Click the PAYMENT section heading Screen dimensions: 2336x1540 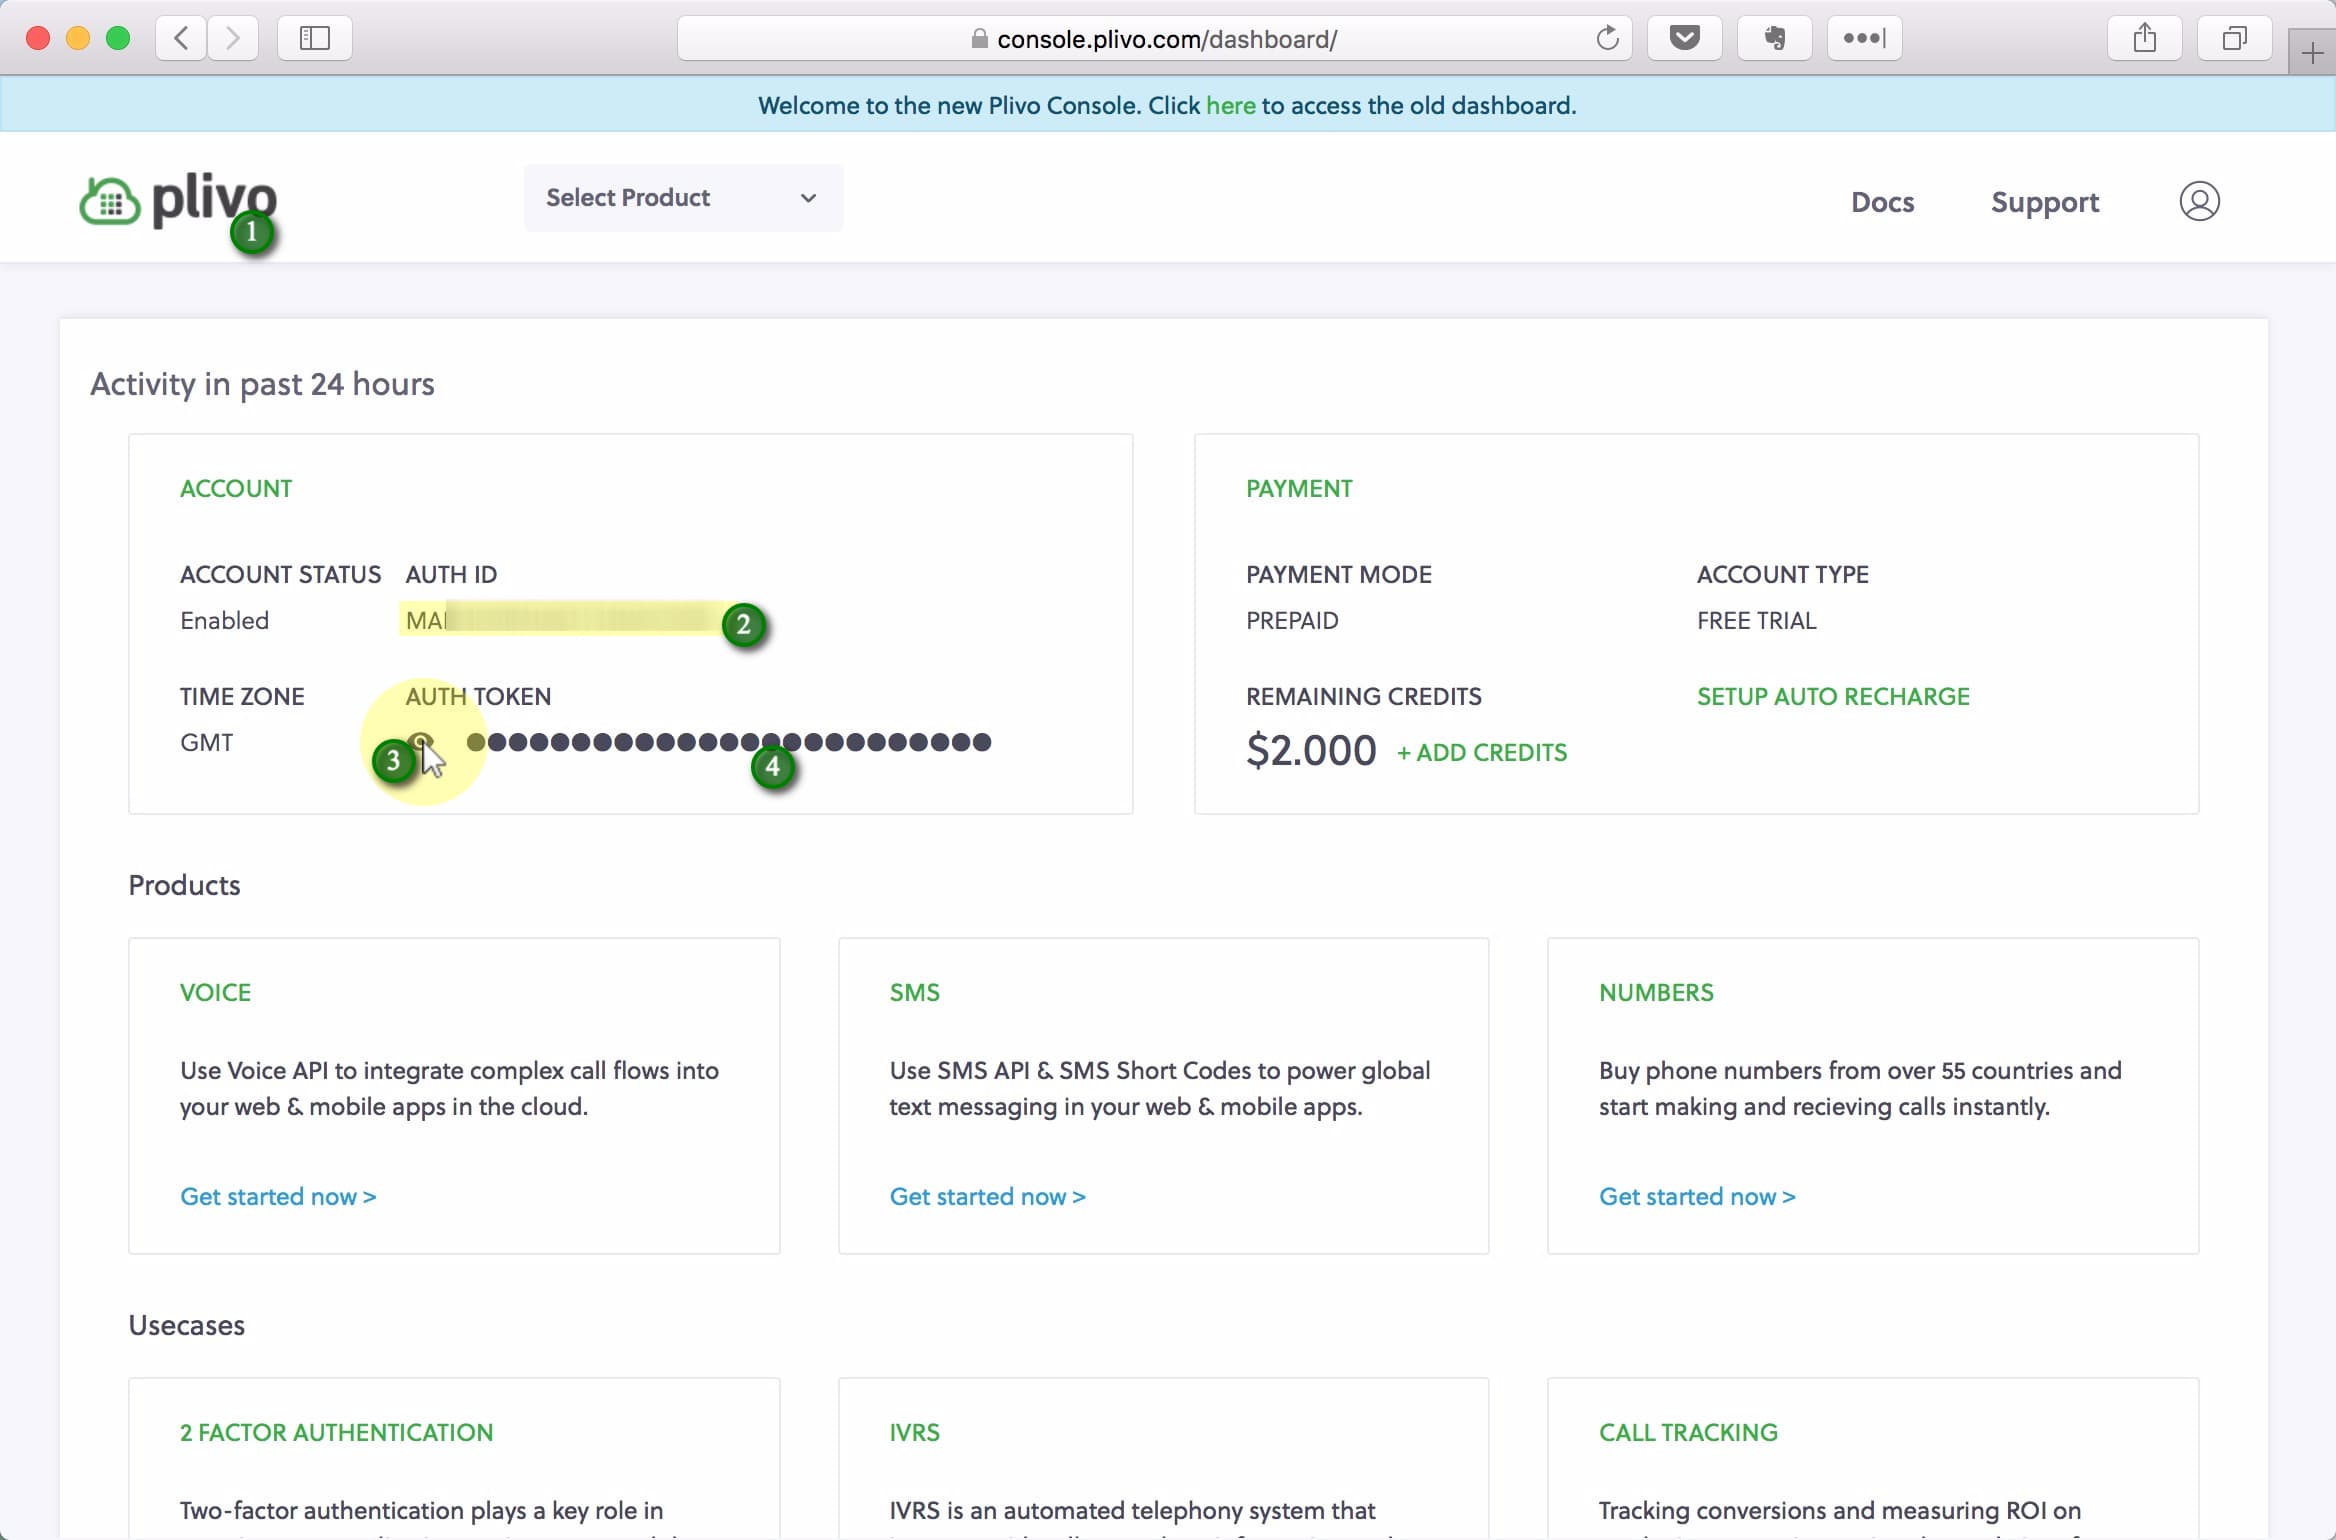coord(1299,488)
